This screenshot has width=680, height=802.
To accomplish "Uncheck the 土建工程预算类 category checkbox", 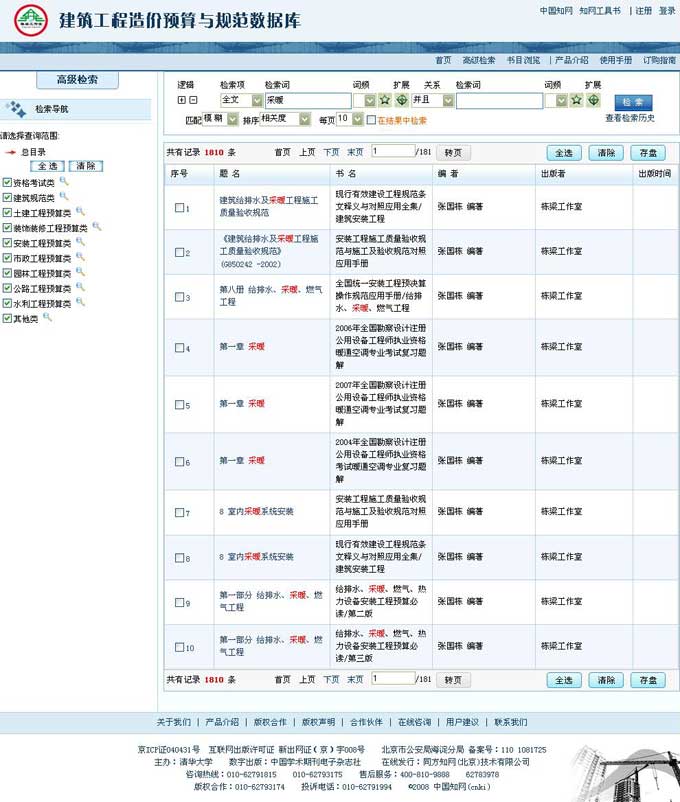I will [x=7, y=213].
